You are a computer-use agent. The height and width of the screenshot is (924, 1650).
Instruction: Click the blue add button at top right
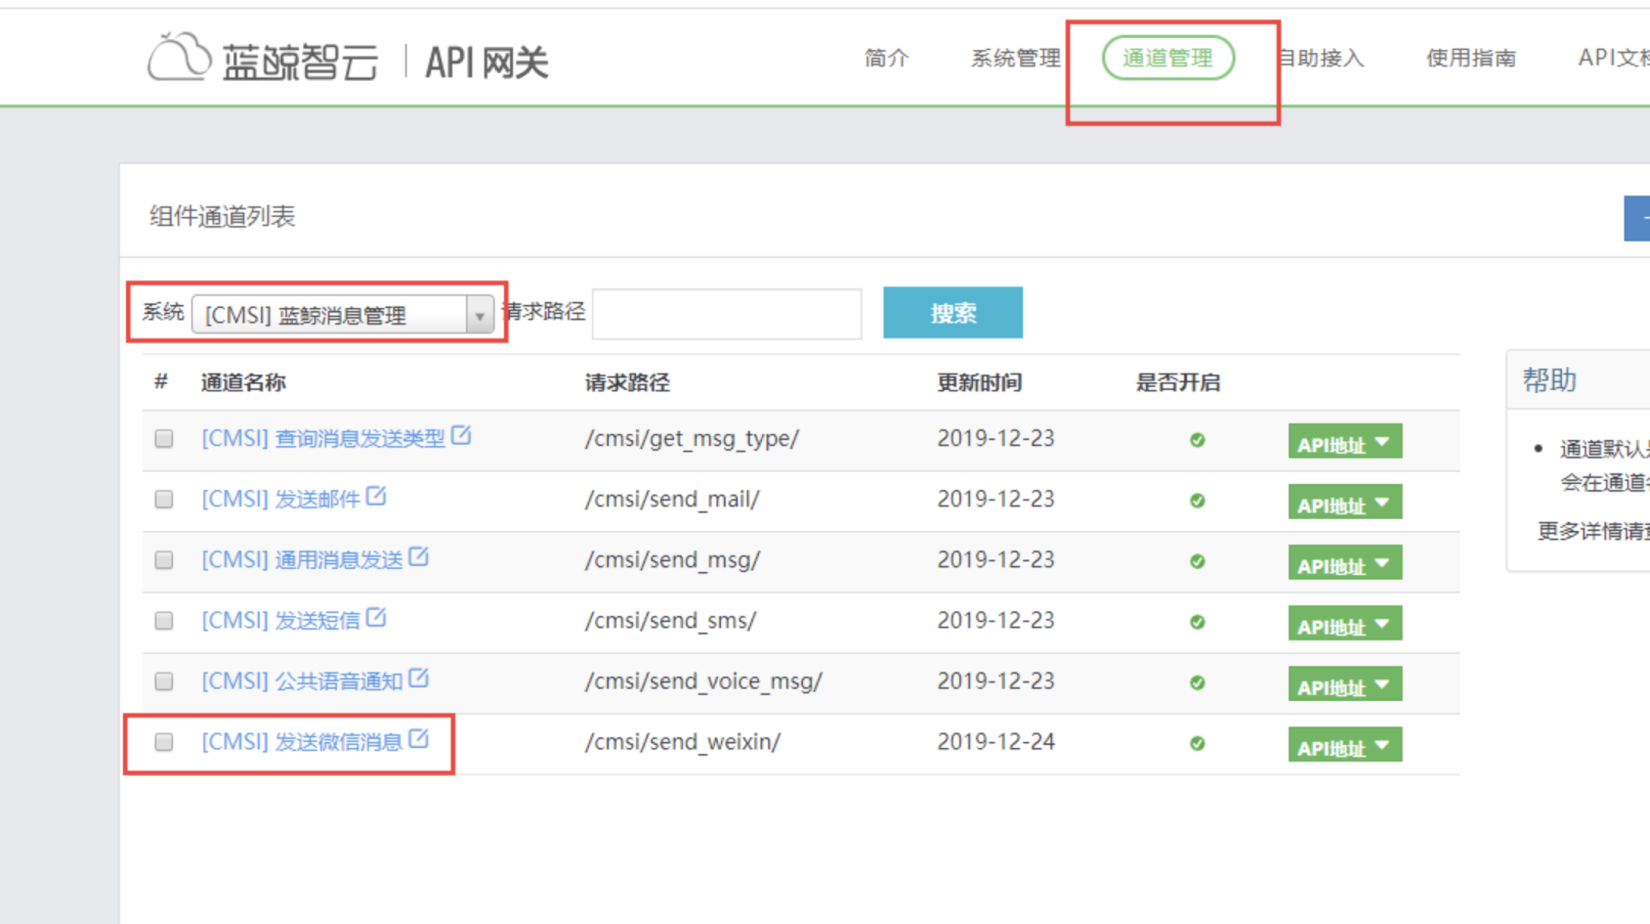(x=1637, y=218)
